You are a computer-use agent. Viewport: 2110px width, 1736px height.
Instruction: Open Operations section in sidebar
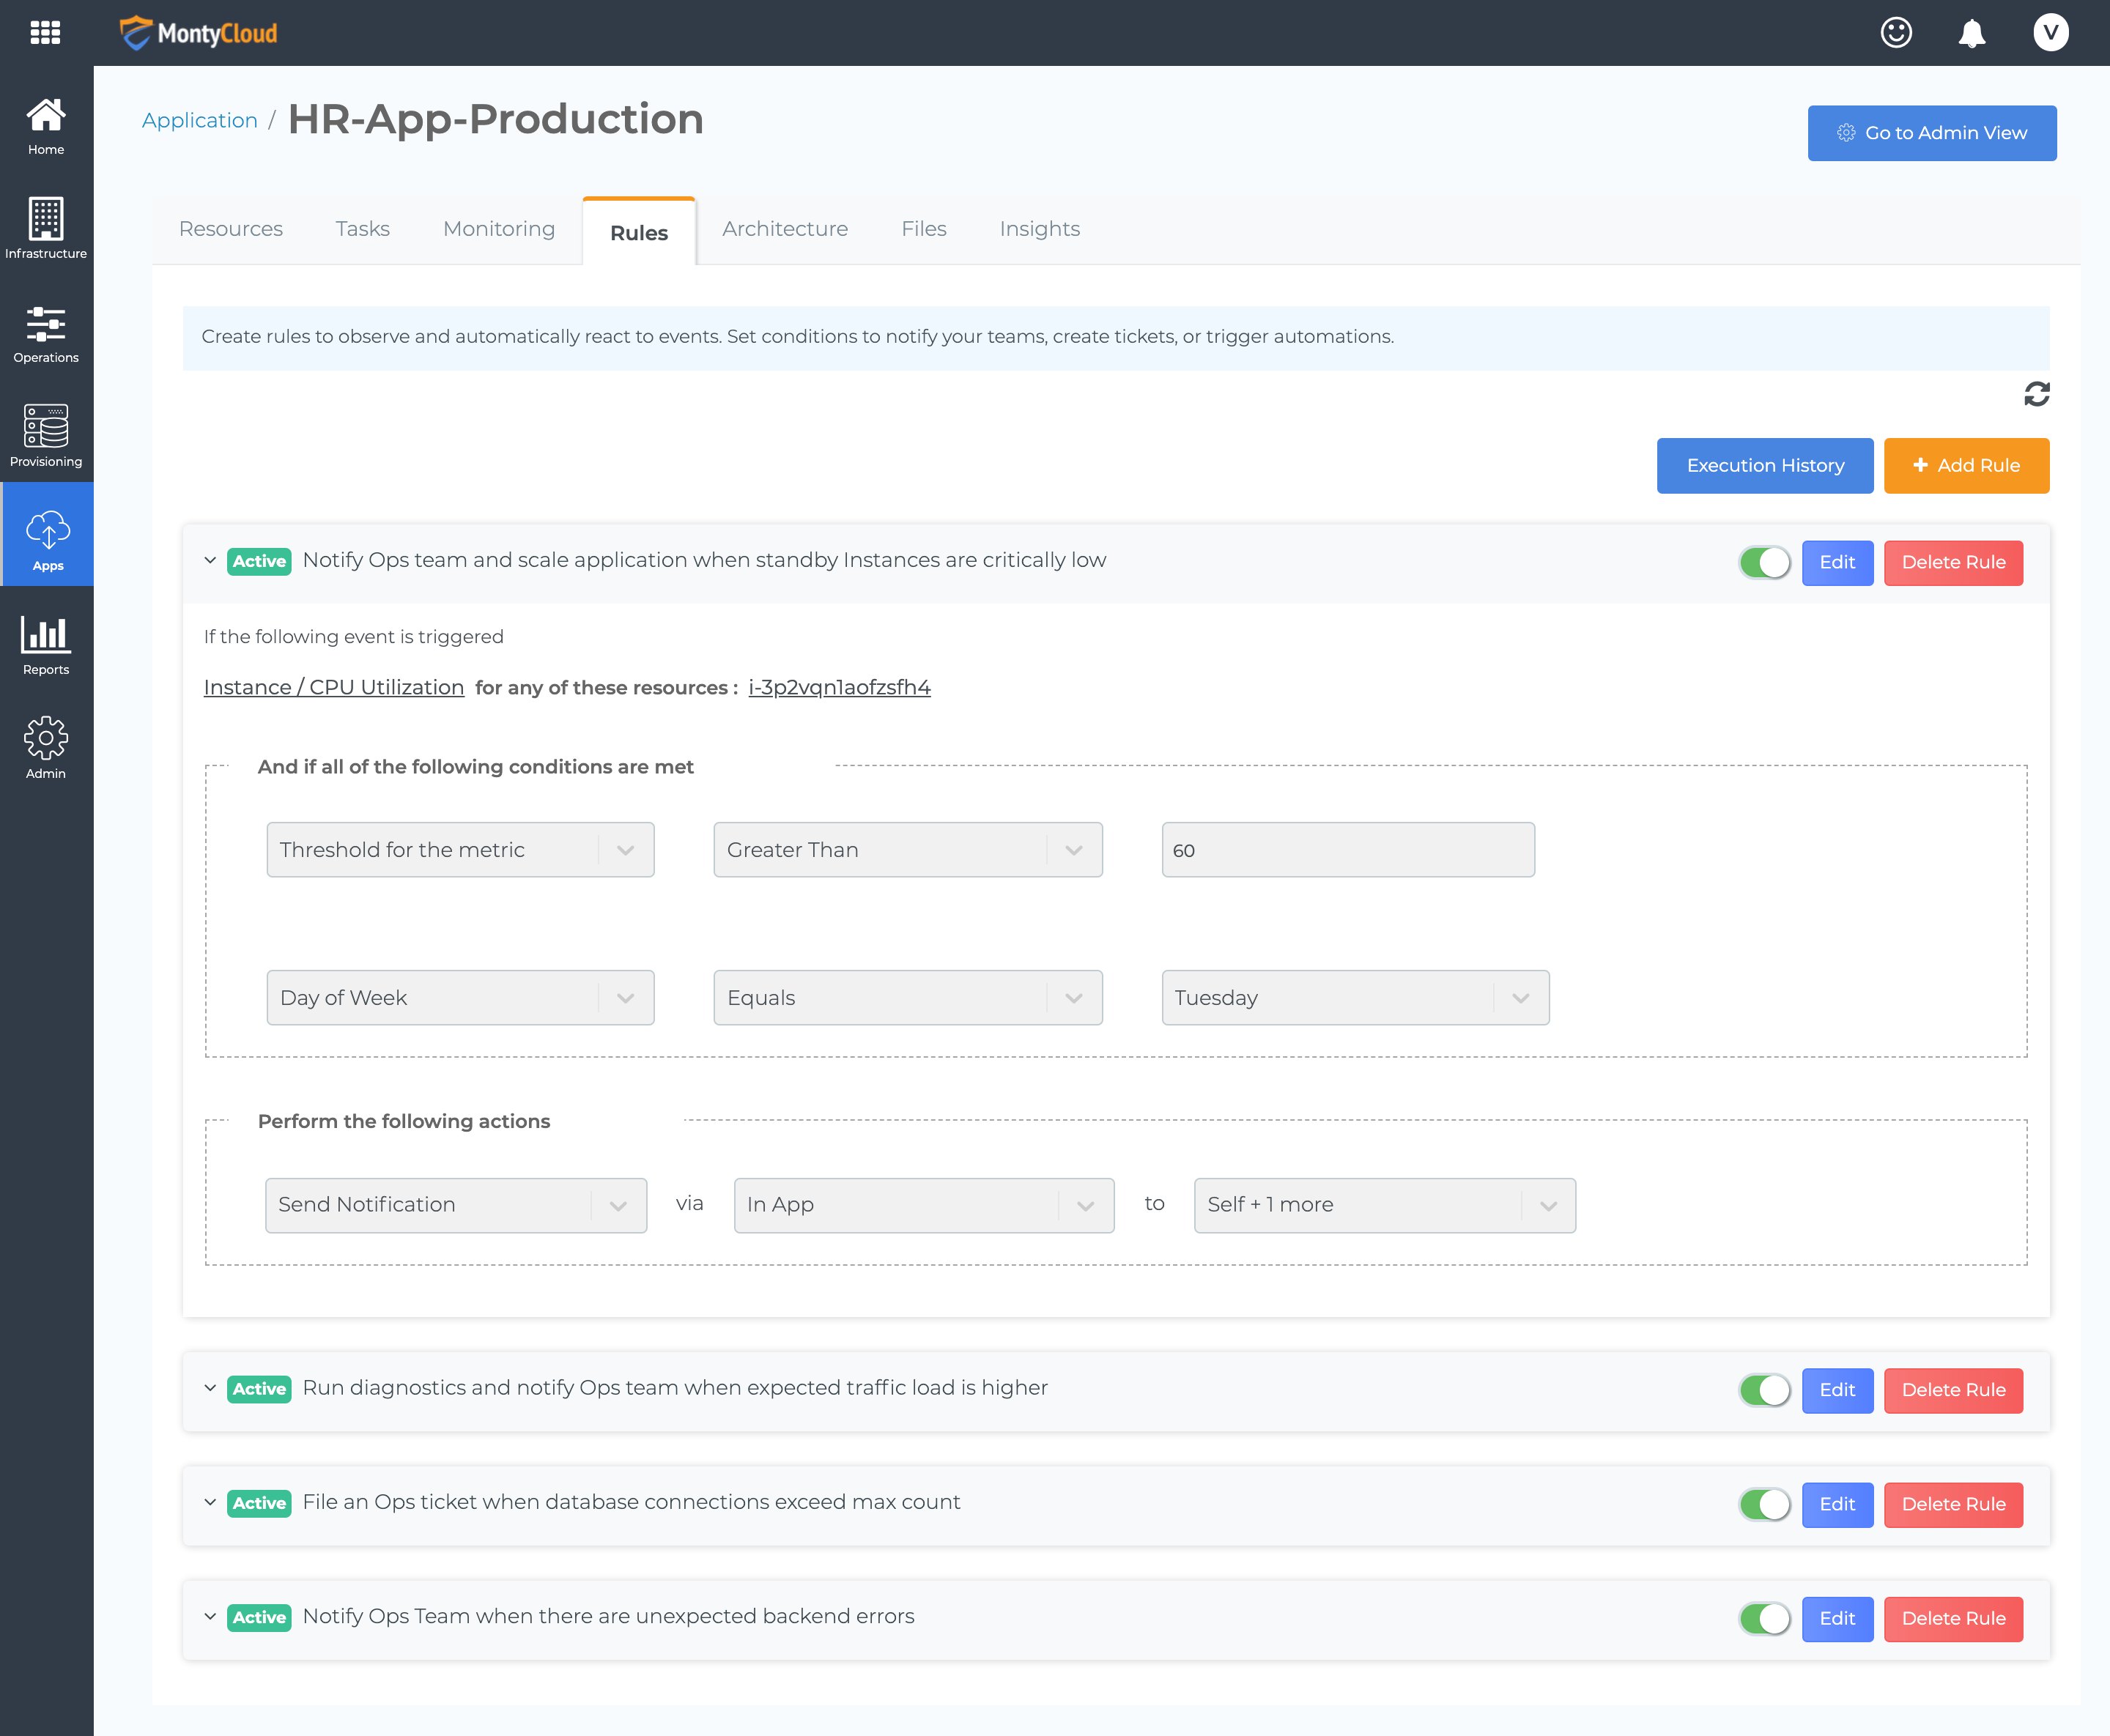point(46,334)
